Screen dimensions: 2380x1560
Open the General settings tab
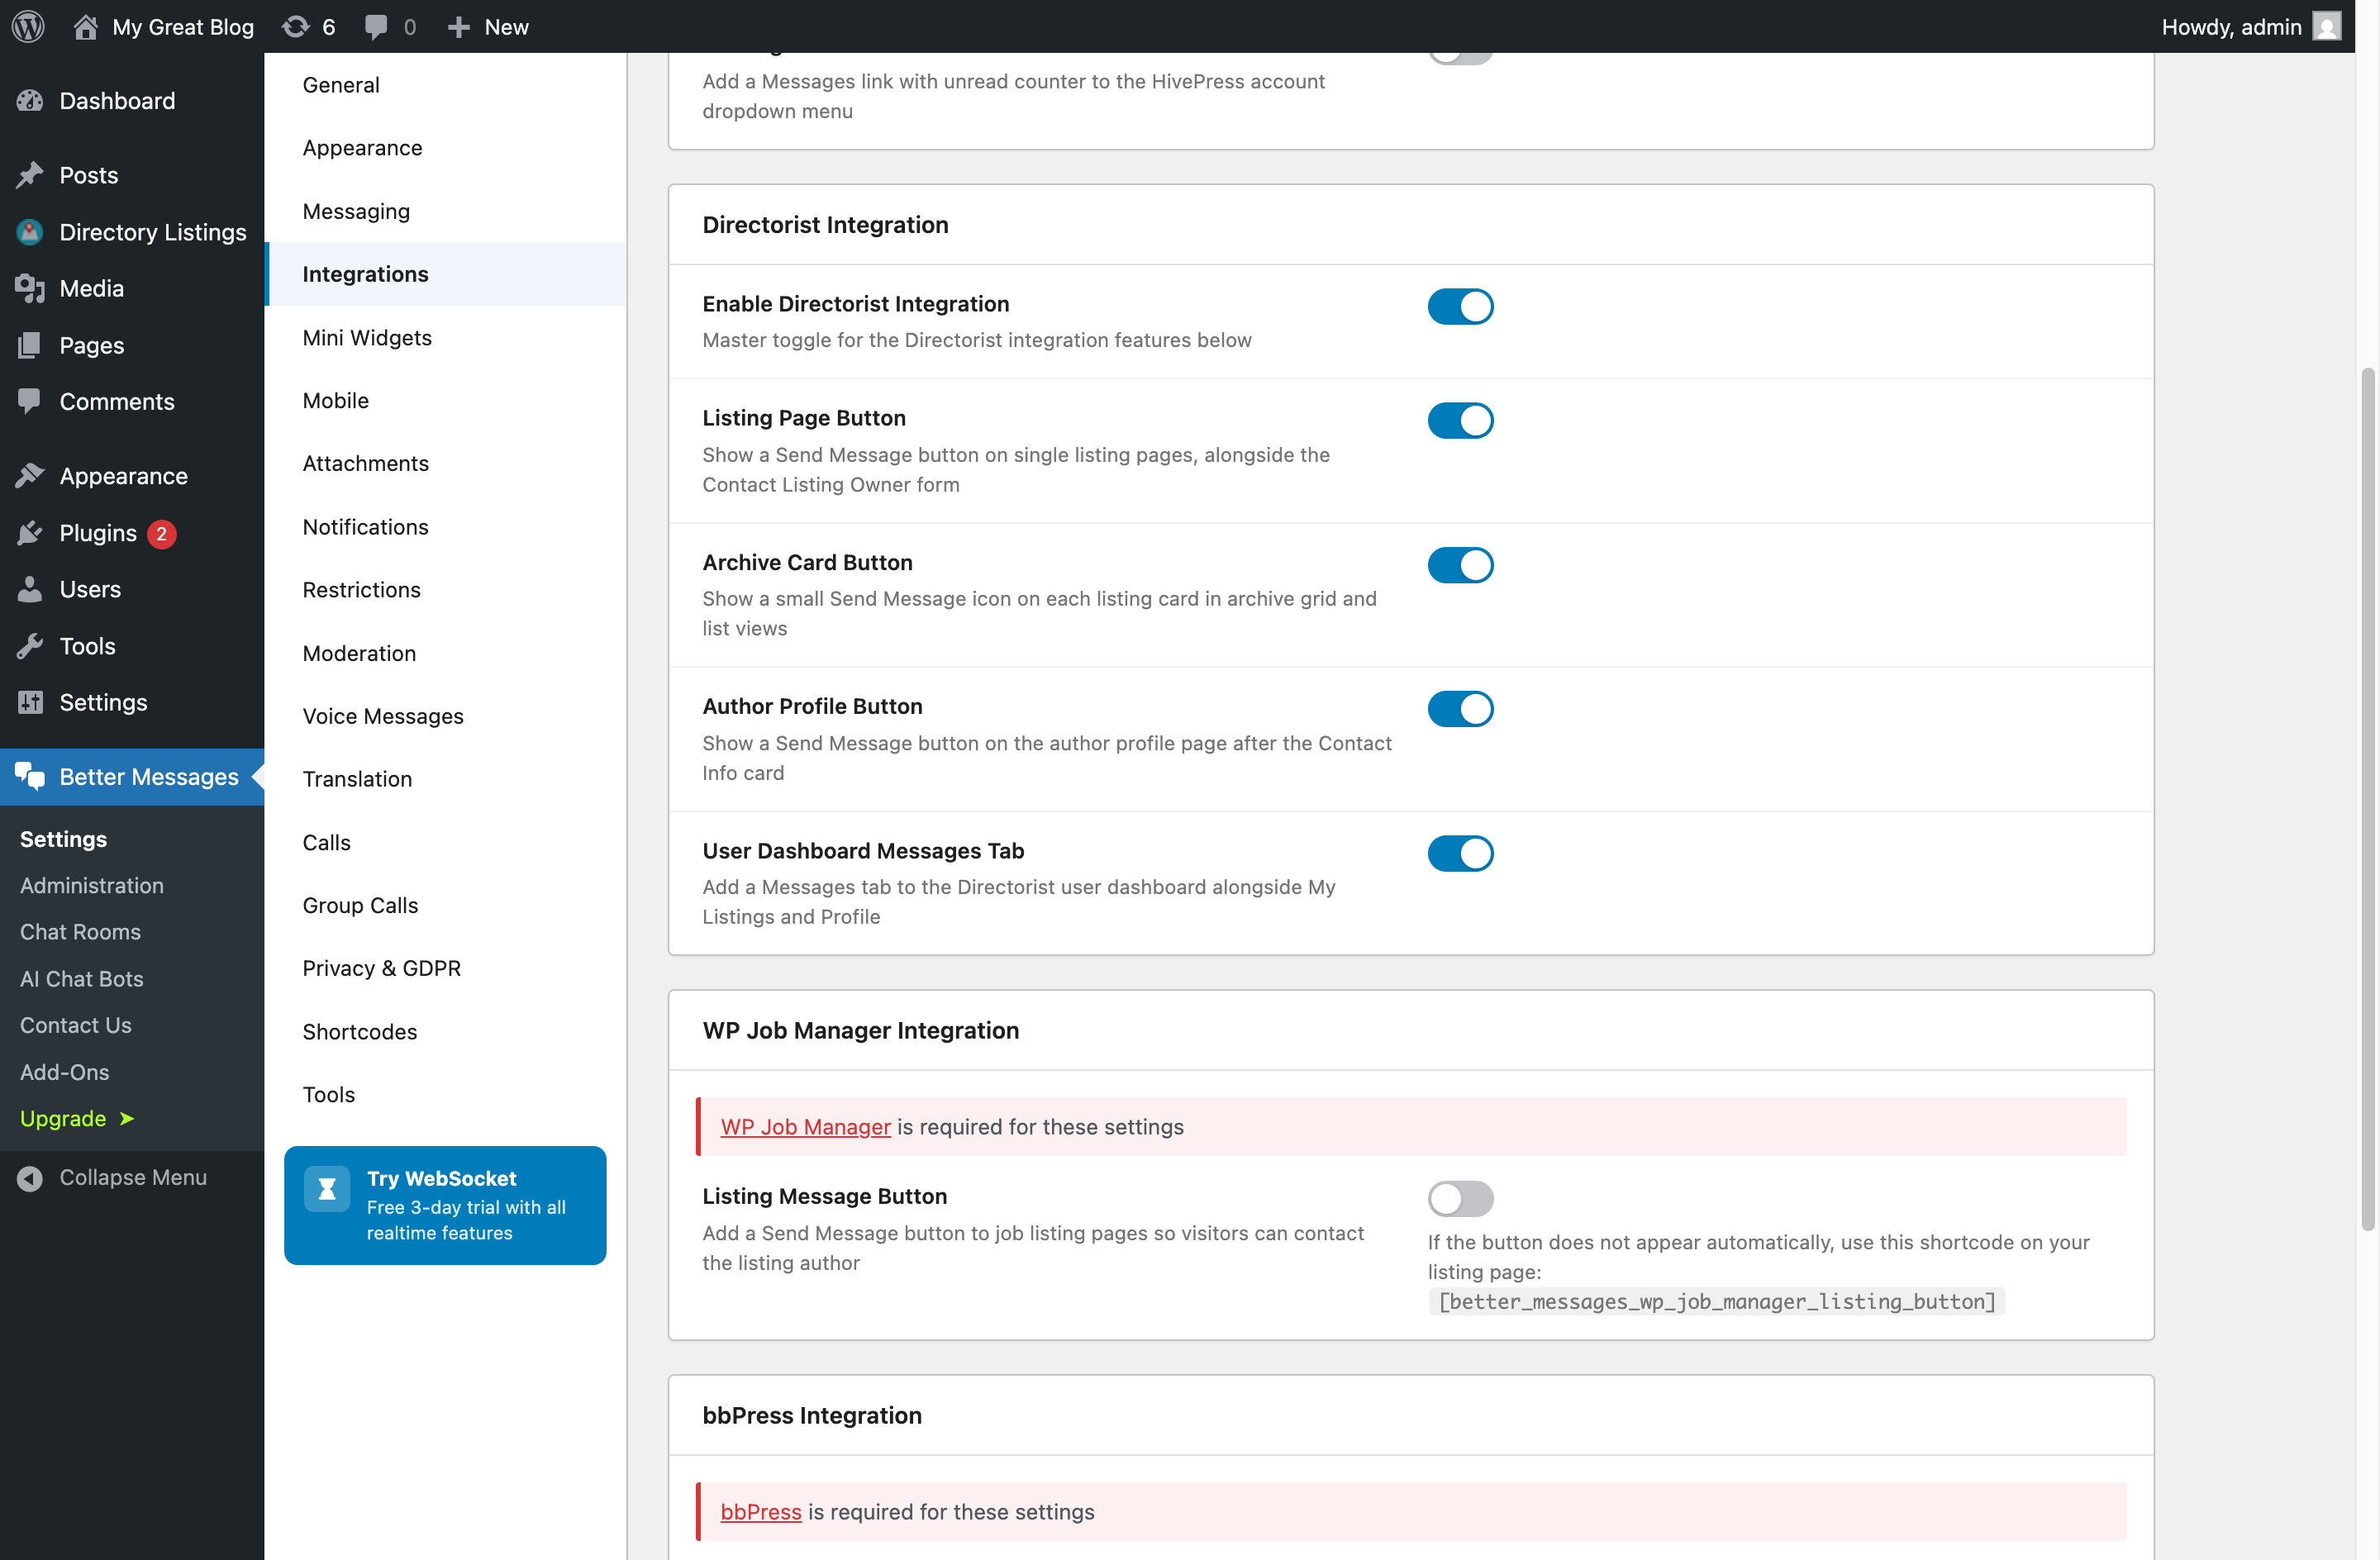point(446,85)
